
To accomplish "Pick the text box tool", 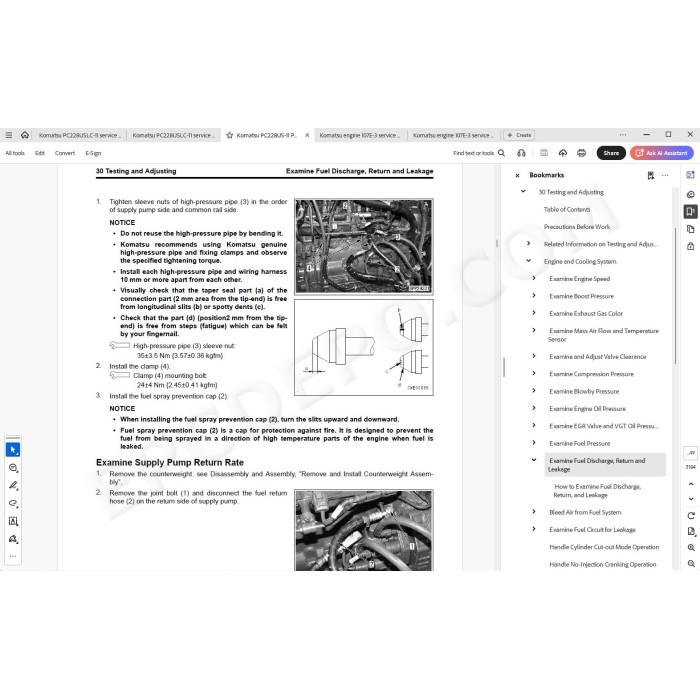I will click(13, 521).
